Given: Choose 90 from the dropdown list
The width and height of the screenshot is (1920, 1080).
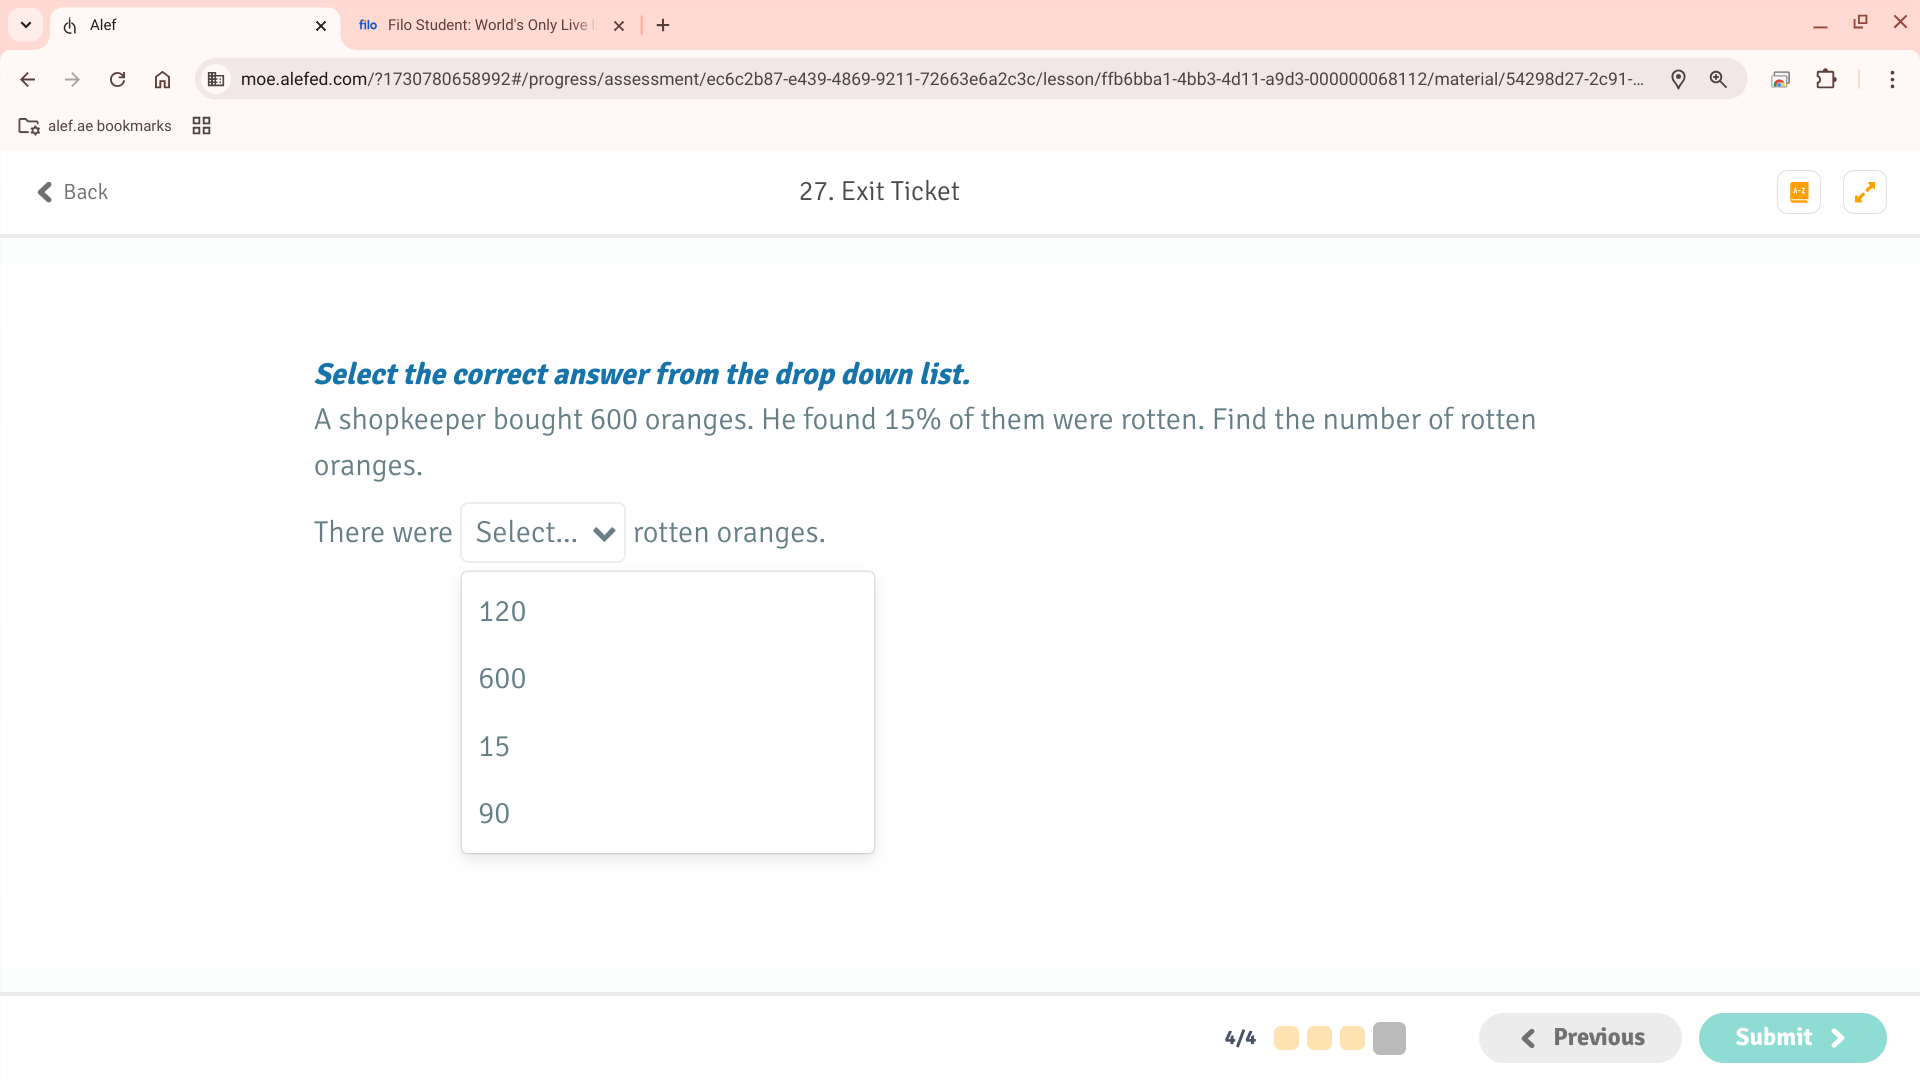Looking at the screenshot, I should point(495,814).
